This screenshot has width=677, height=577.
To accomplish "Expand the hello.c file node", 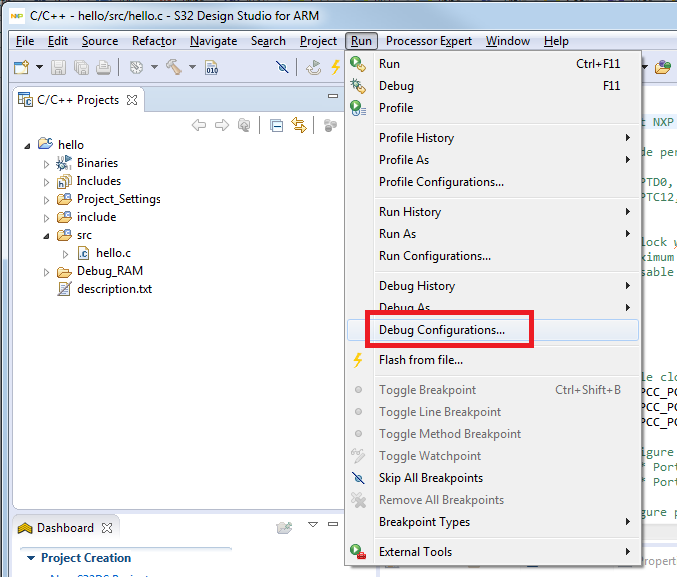I will (x=65, y=254).
